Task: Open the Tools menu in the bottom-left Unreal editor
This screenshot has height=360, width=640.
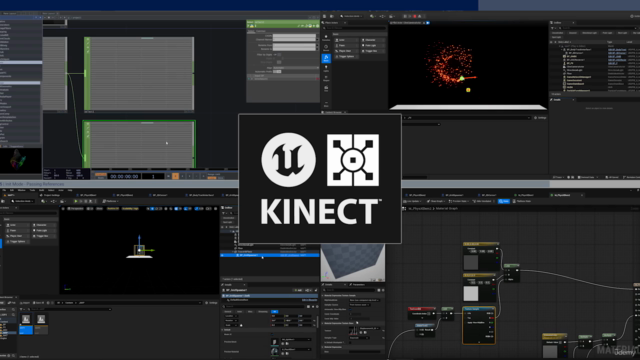Action: pos(32,190)
